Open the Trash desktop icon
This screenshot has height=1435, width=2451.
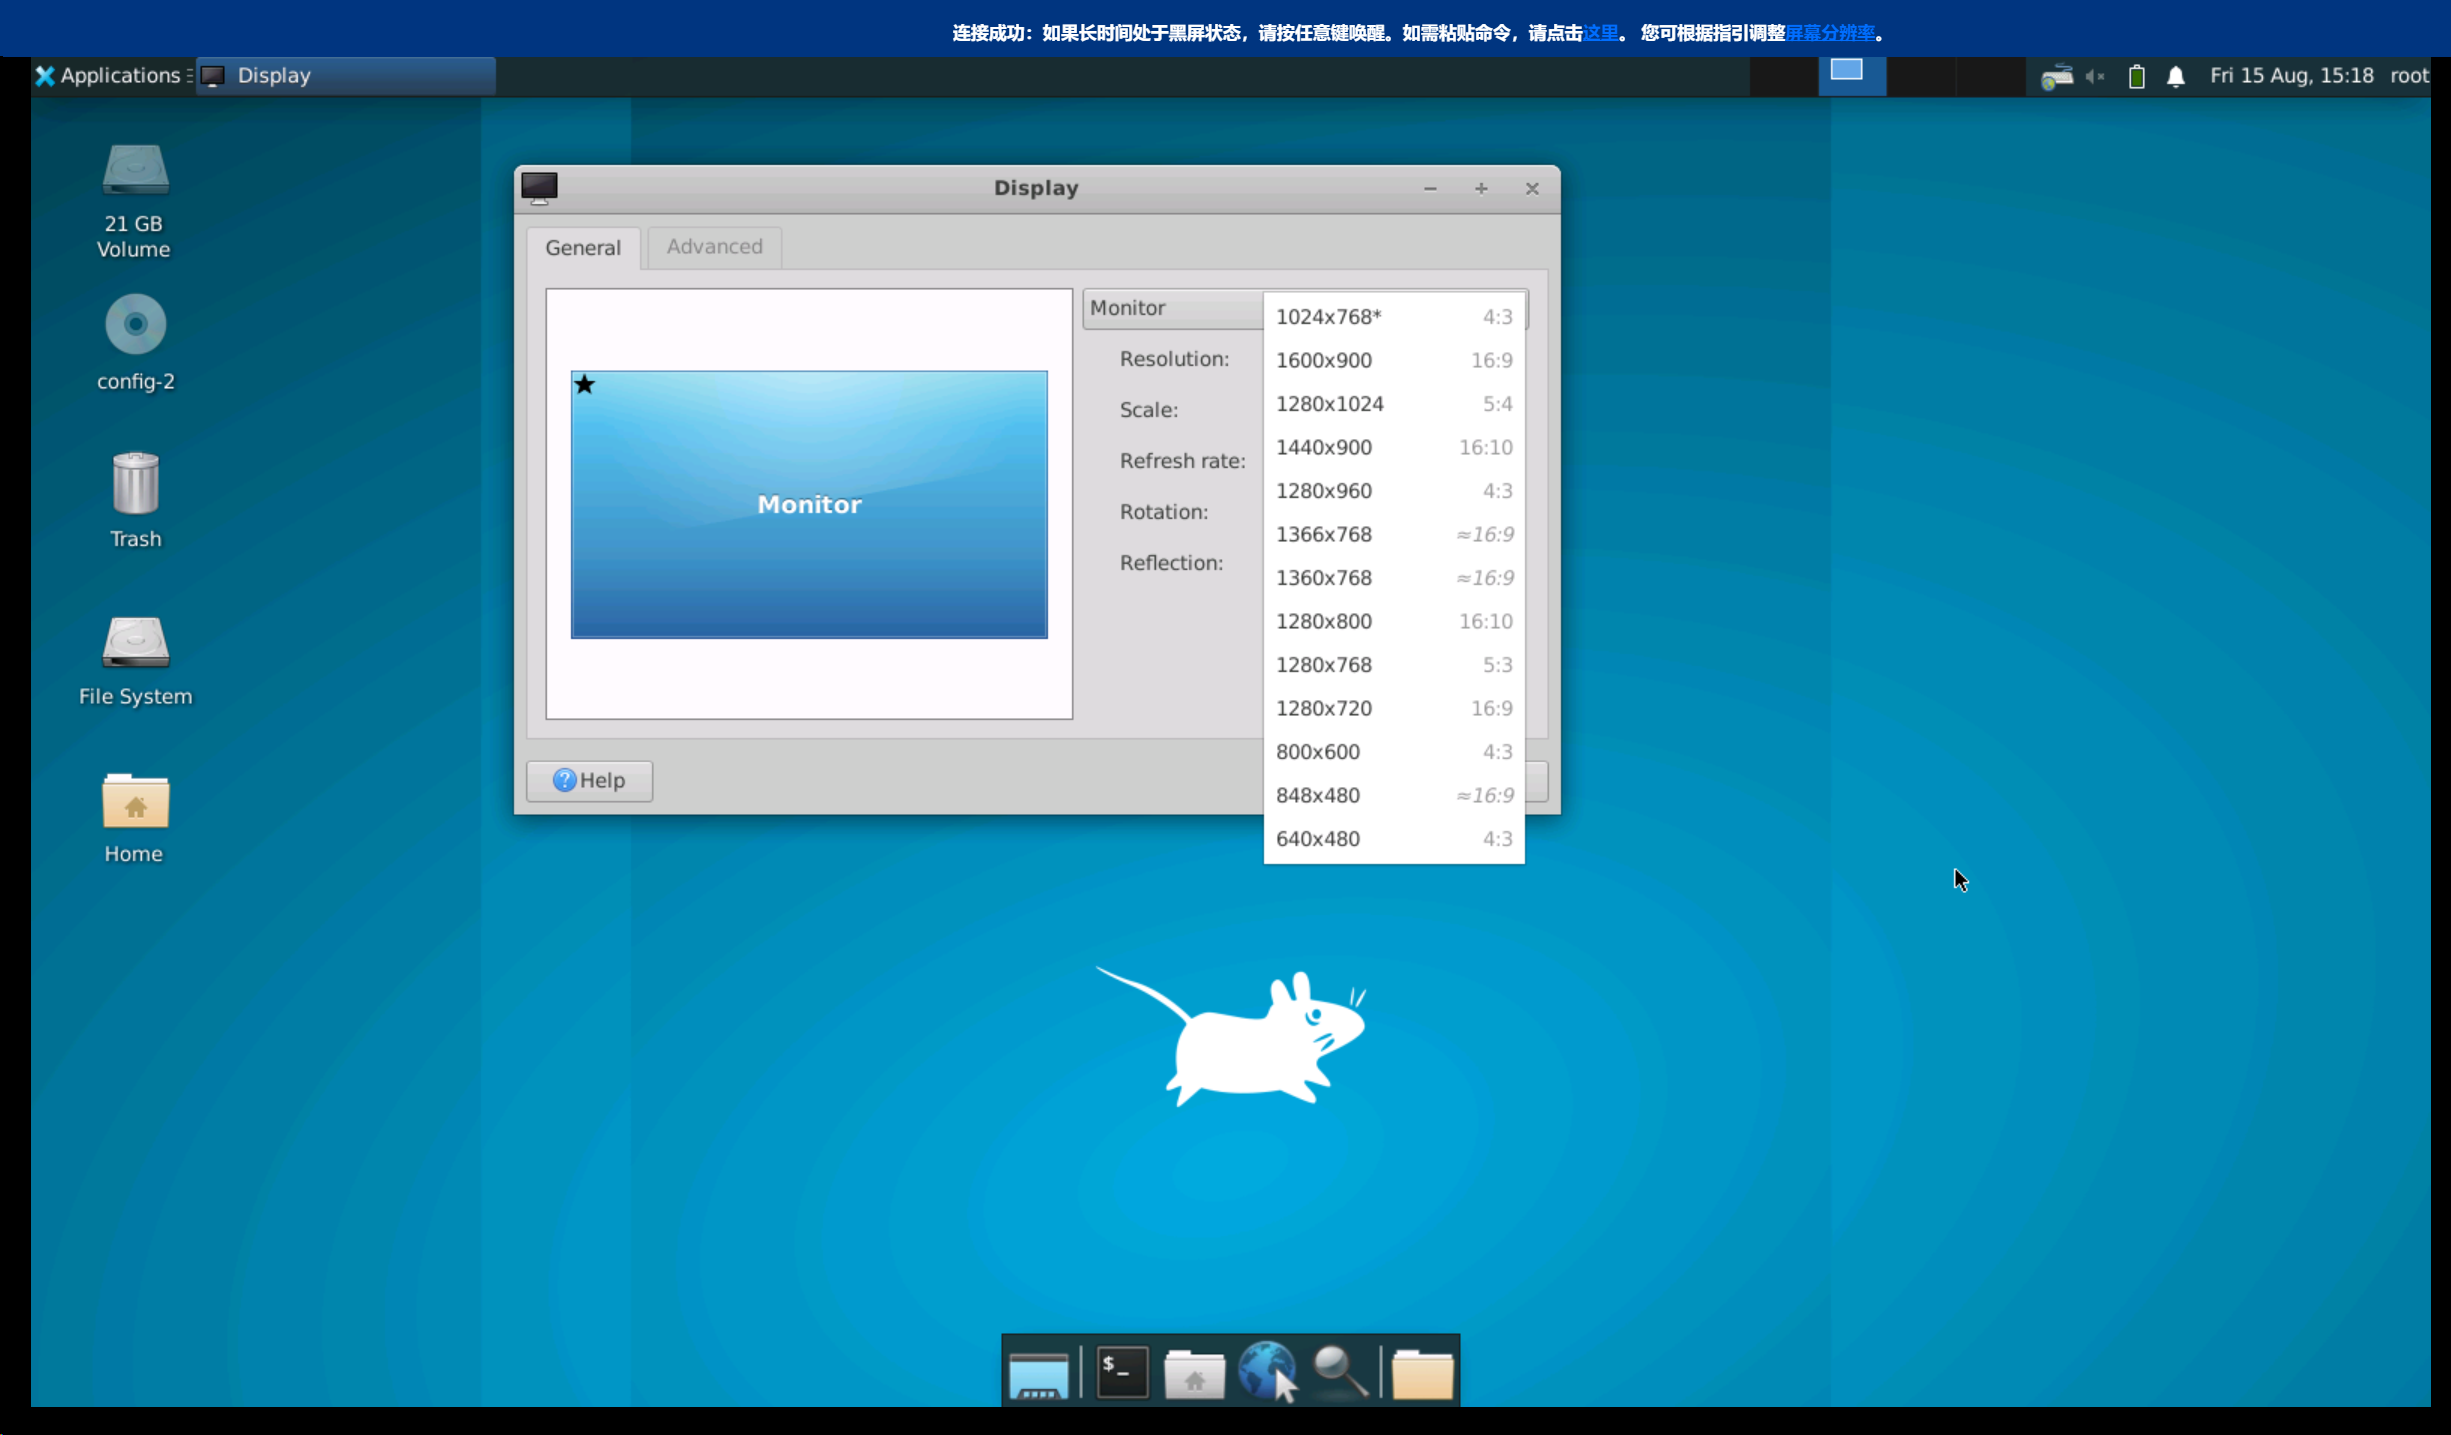[135, 485]
